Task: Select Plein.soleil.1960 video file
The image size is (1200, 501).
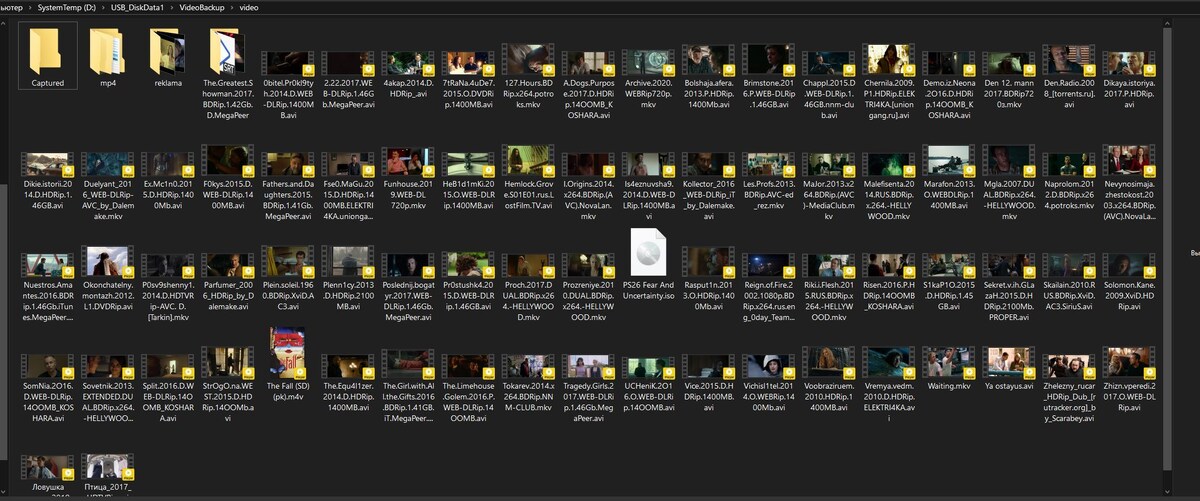Action: [x=287, y=263]
